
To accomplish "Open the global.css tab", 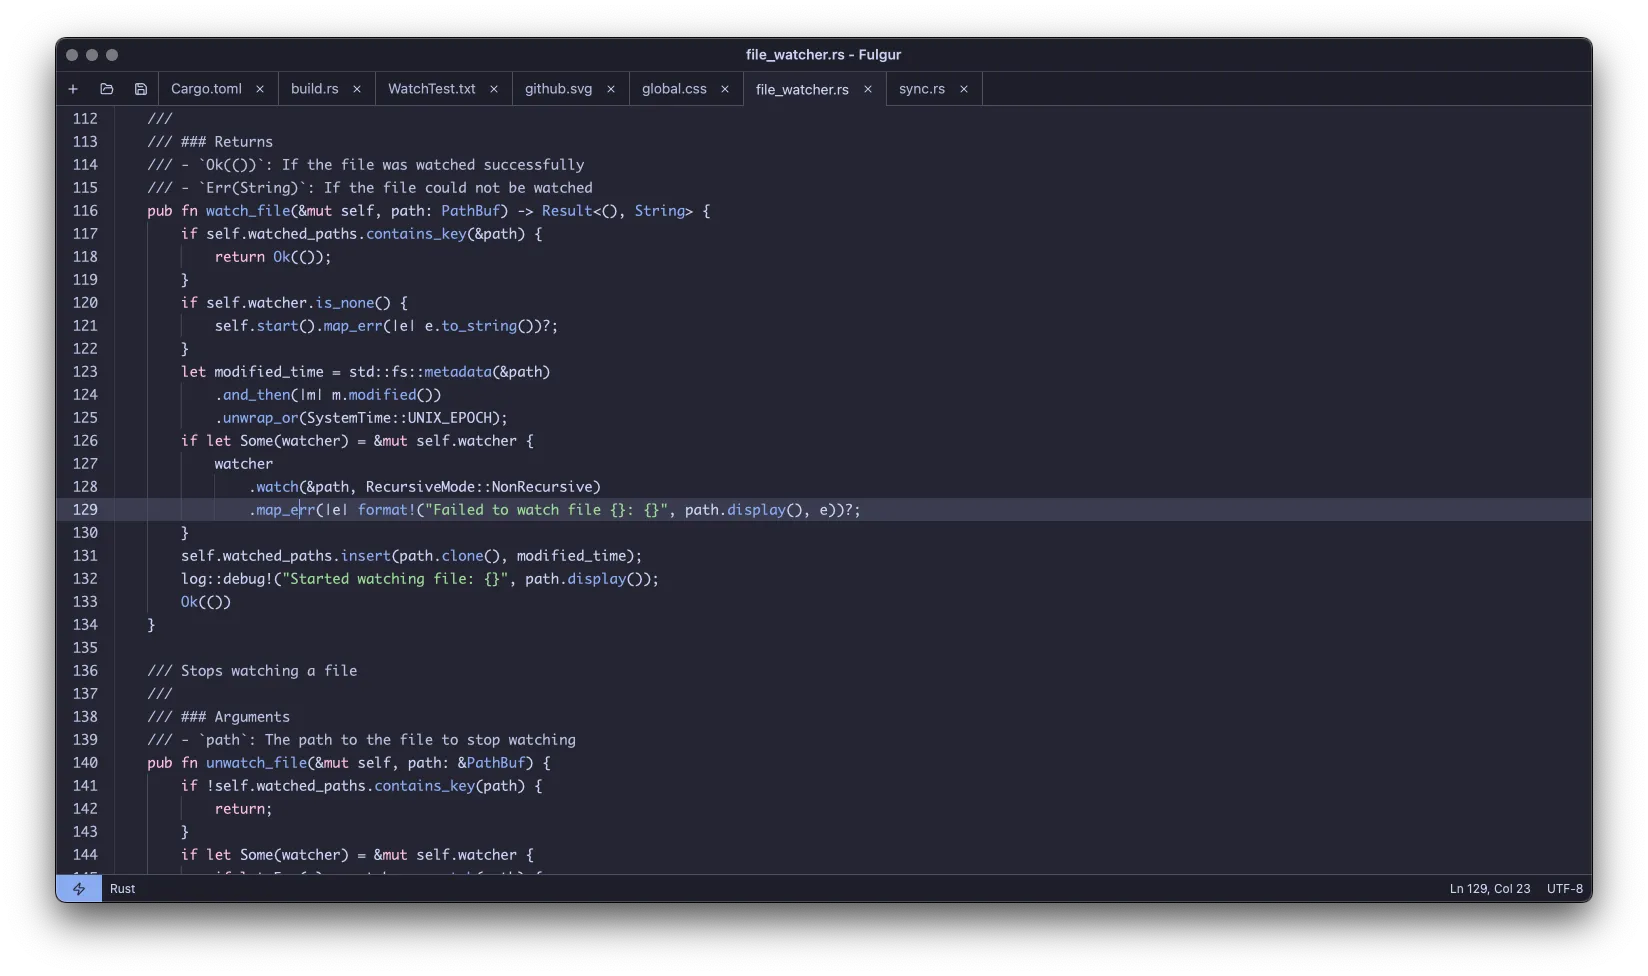I will point(674,89).
